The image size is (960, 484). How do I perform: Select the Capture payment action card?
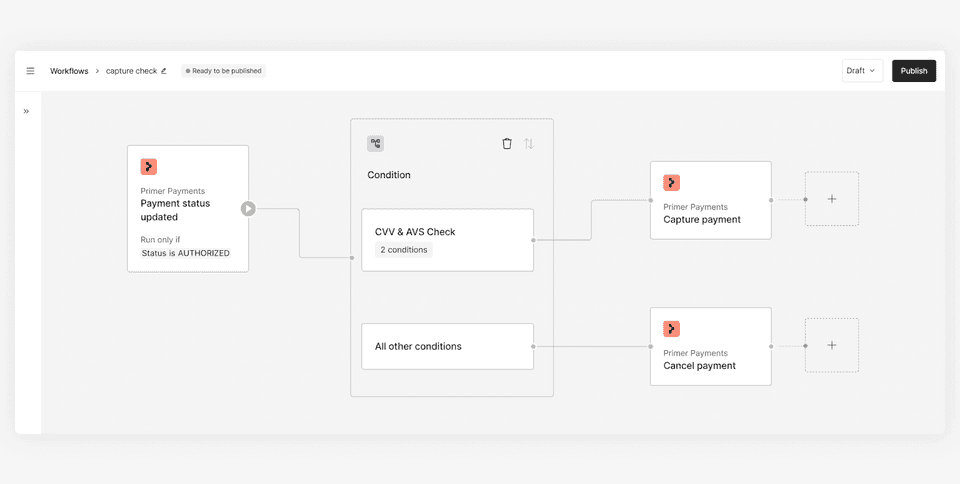[711, 200]
